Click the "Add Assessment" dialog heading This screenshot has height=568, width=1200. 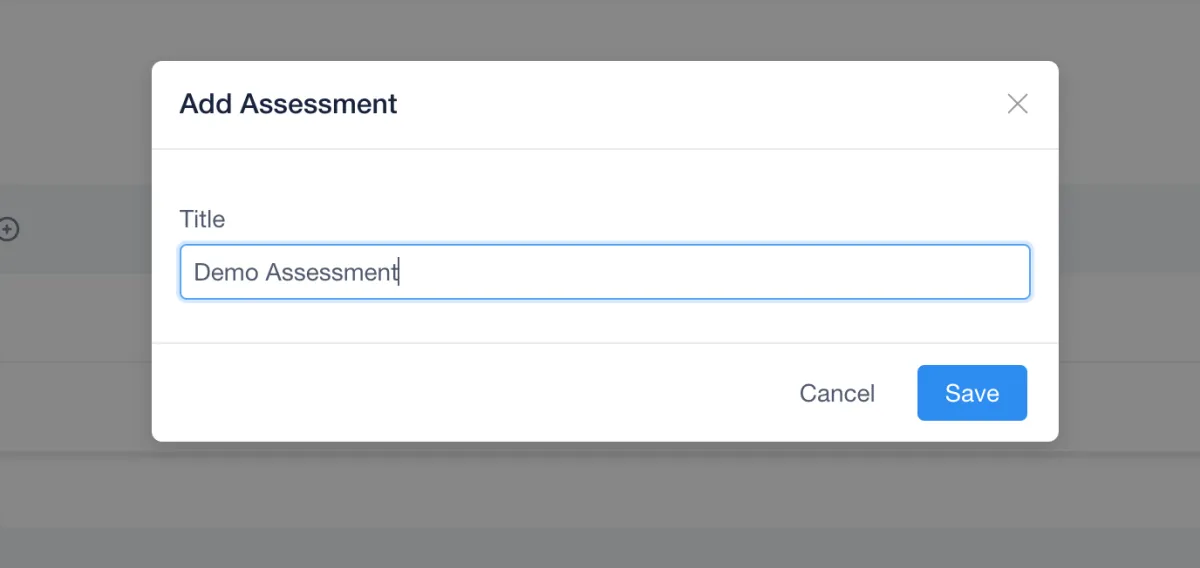(x=288, y=104)
